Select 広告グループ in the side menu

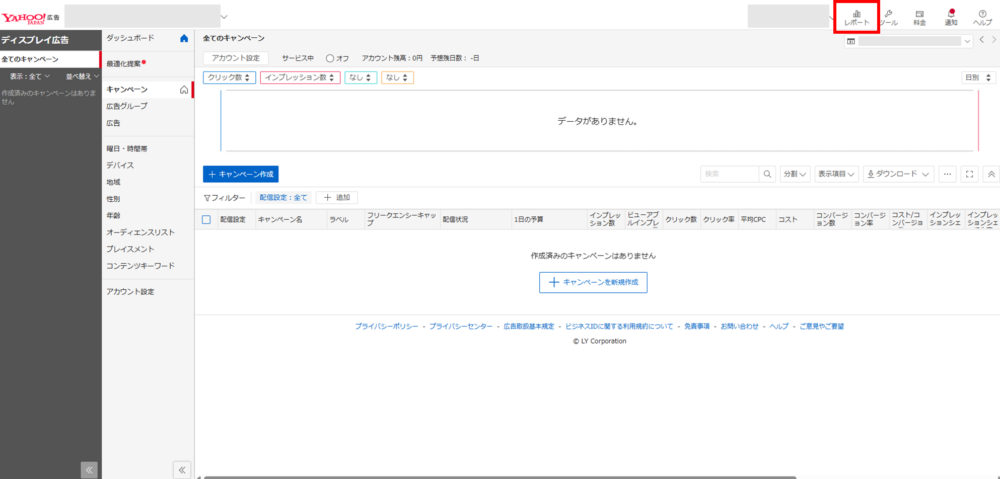pos(127,106)
